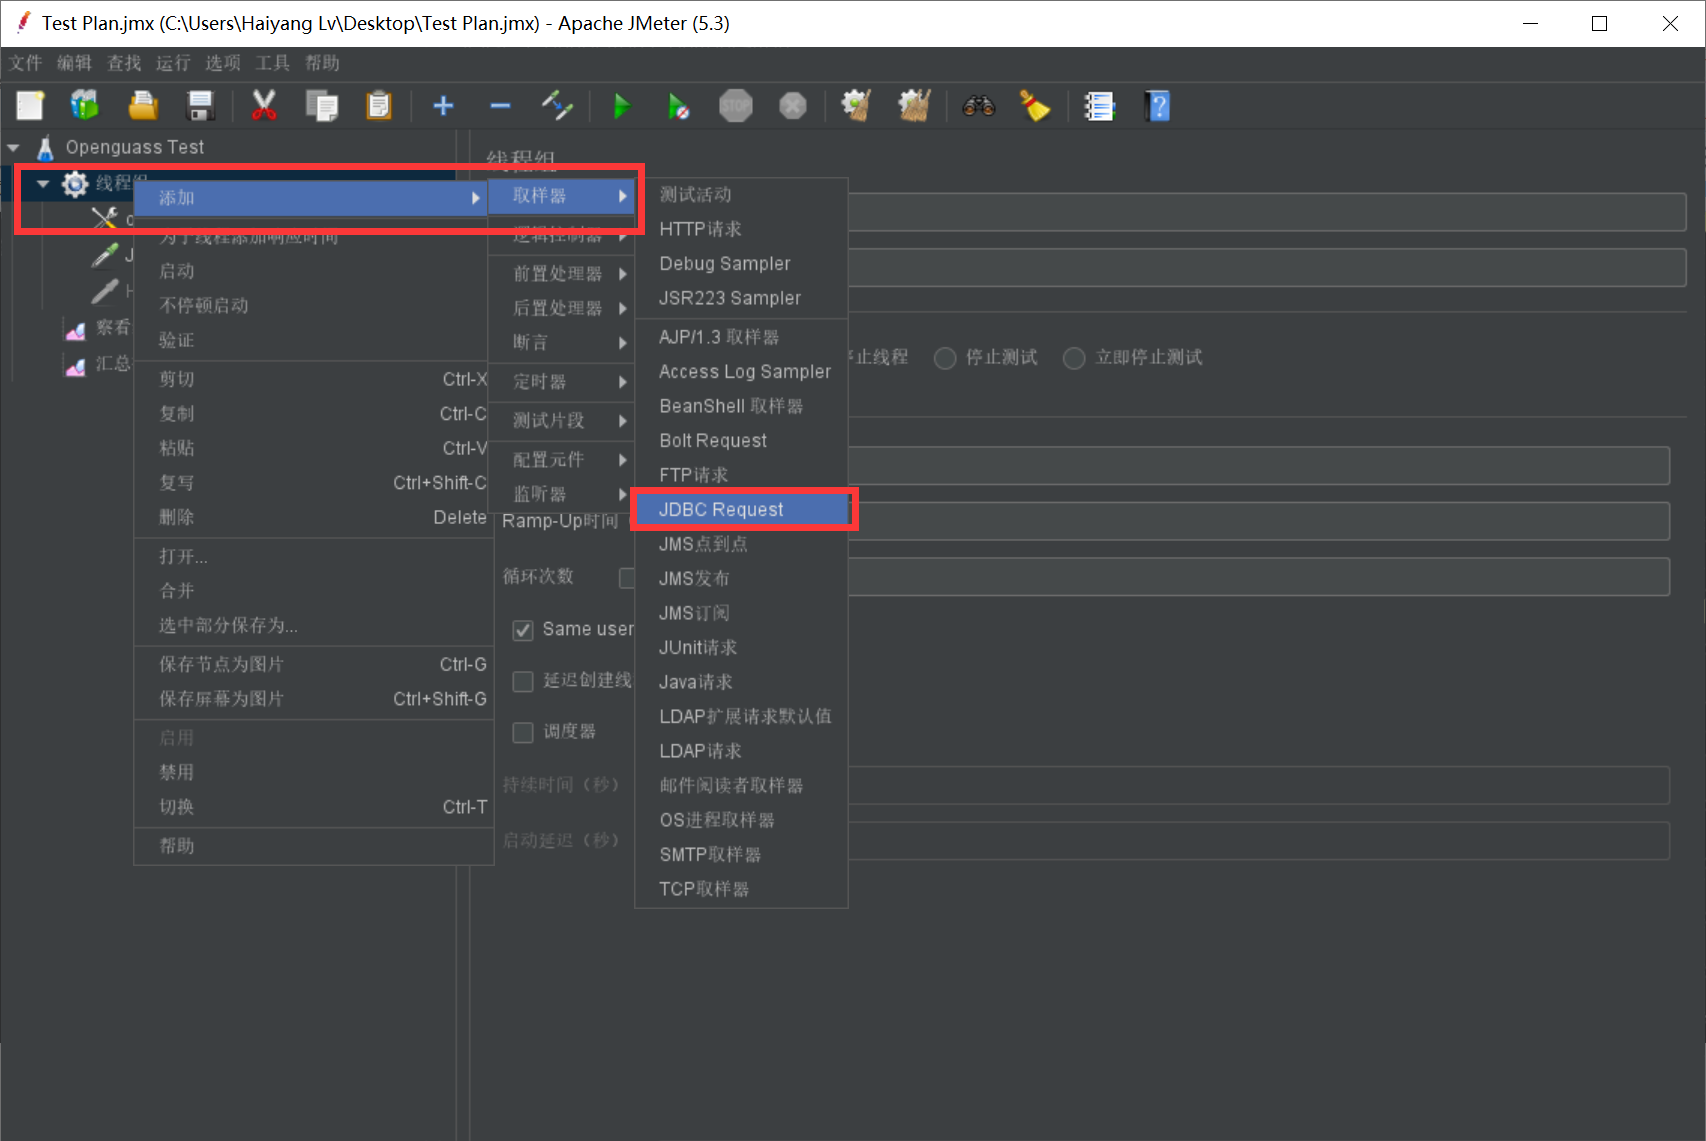Click the Copy icon in toolbar
Screen dimensions: 1706x1141
322,105
